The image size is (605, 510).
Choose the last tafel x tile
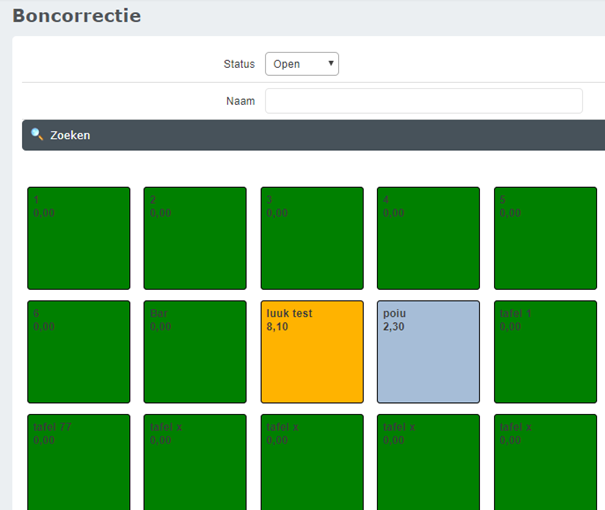point(545,462)
